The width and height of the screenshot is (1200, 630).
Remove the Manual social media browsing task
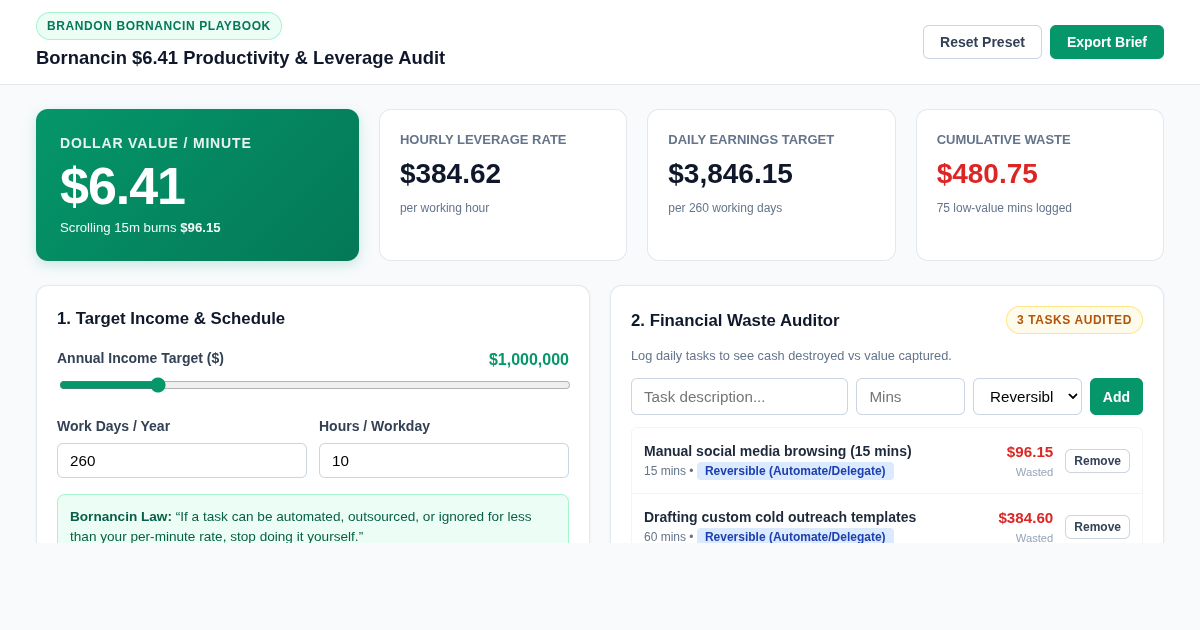click(x=1097, y=461)
